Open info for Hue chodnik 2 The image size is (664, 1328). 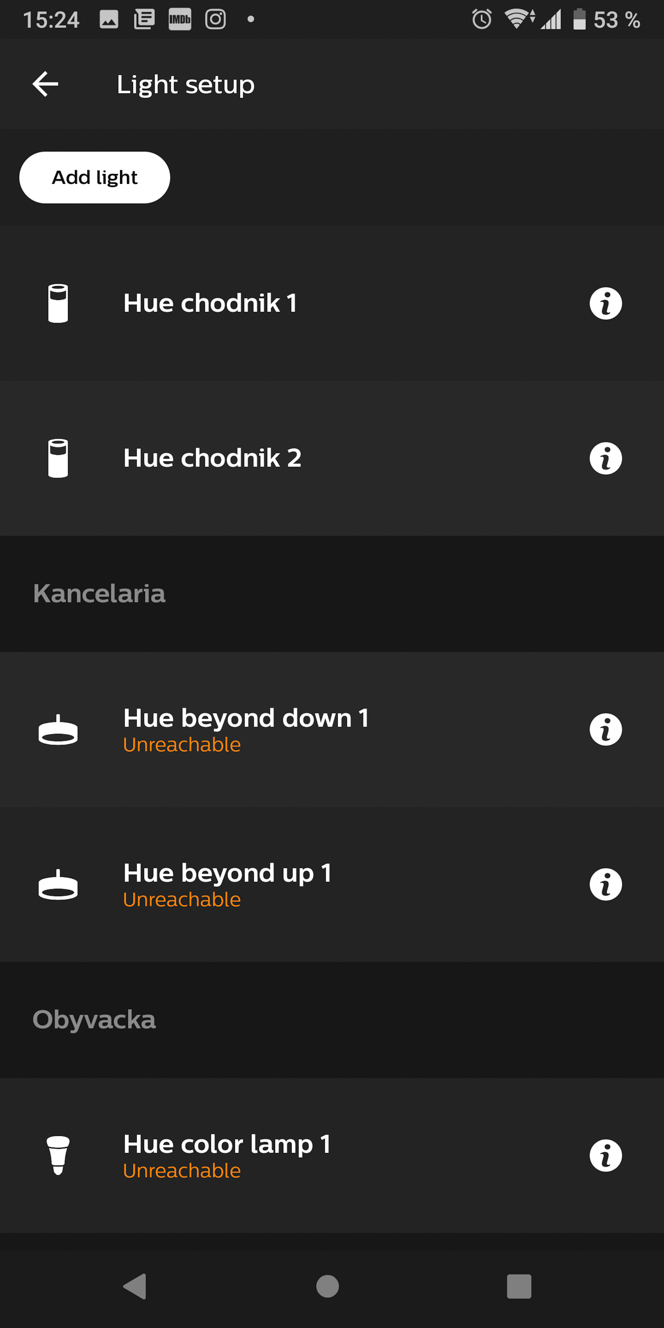[x=605, y=458]
